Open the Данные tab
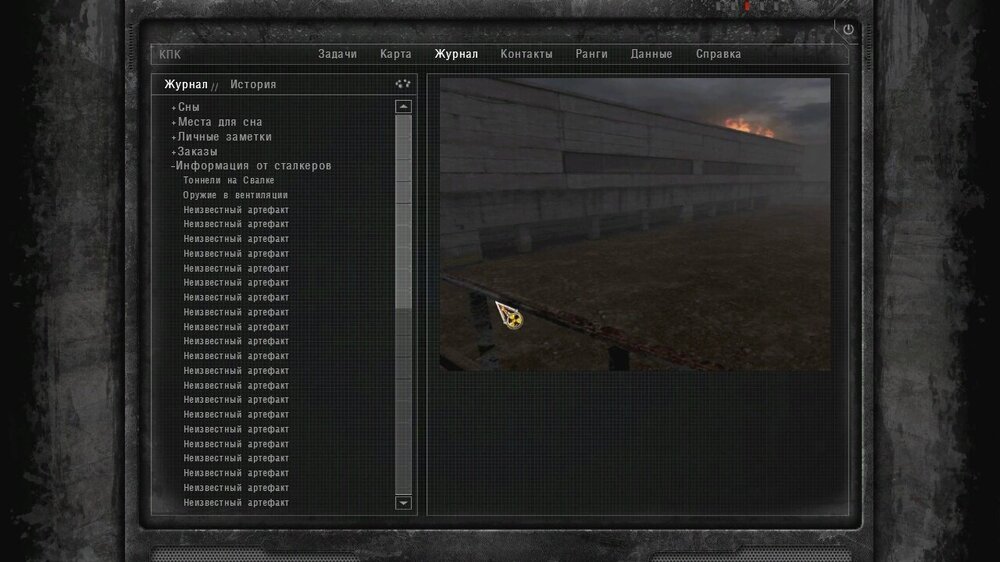Viewport: 1000px width, 562px height. click(651, 54)
